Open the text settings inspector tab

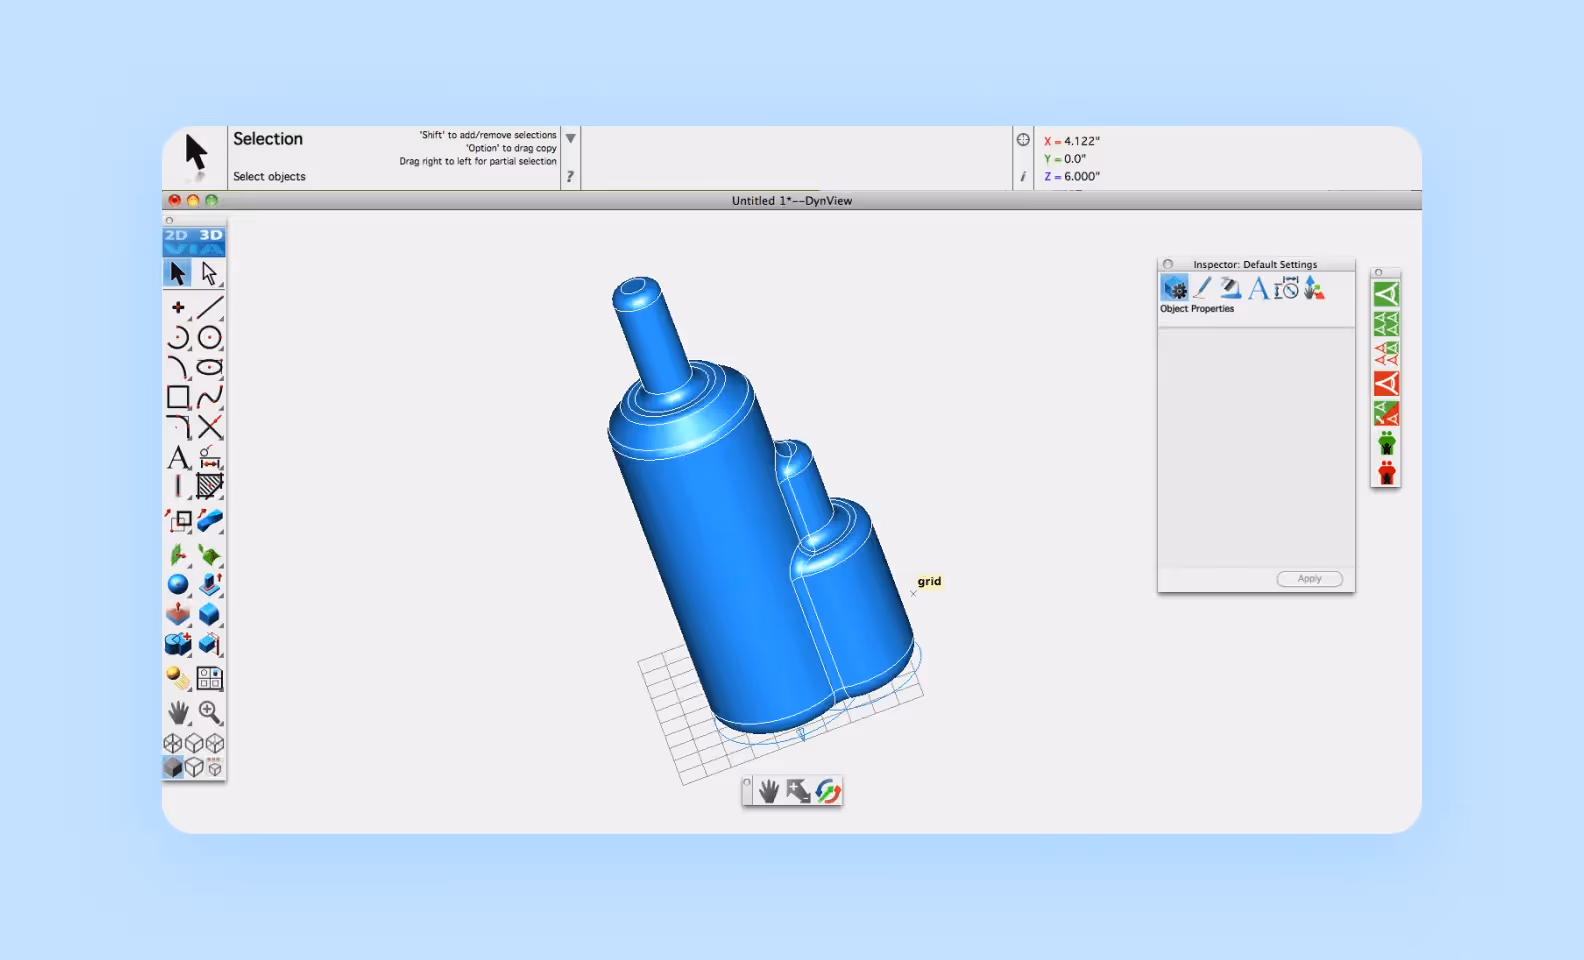pyautogui.click(x=1258, y=288)
